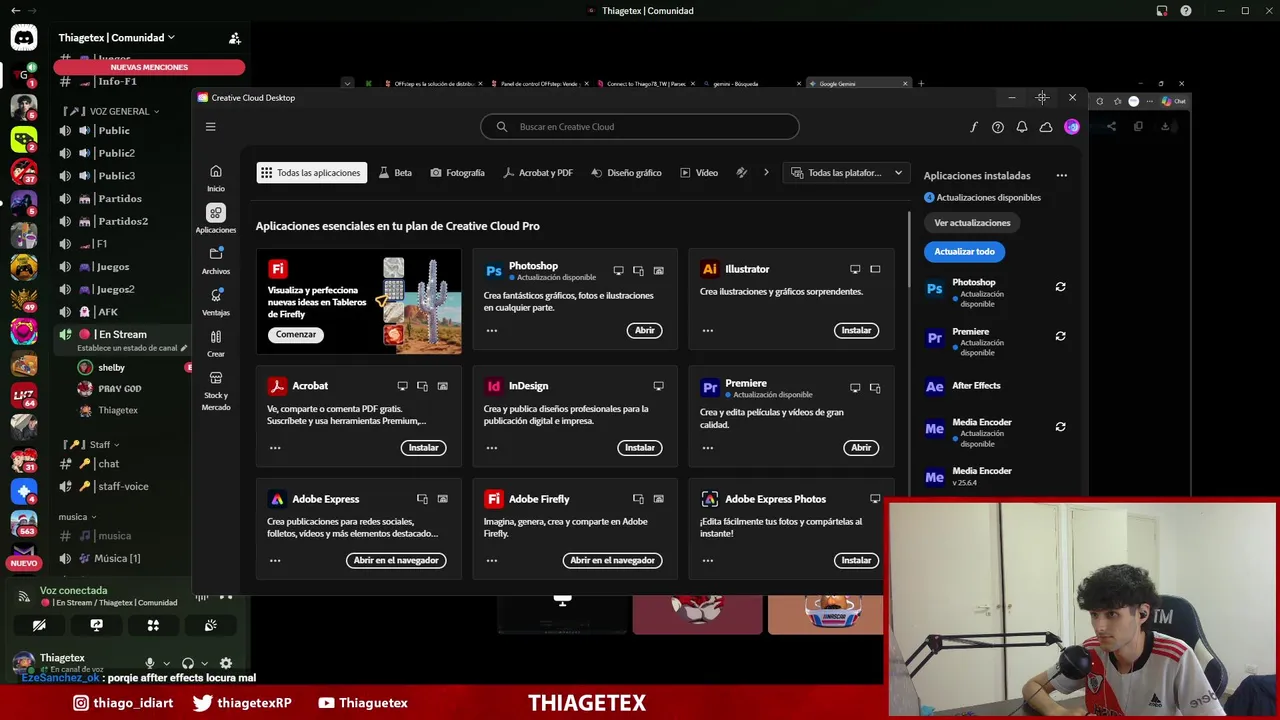Open Stock y Mercado in sidebar

(x=216, y=390)
